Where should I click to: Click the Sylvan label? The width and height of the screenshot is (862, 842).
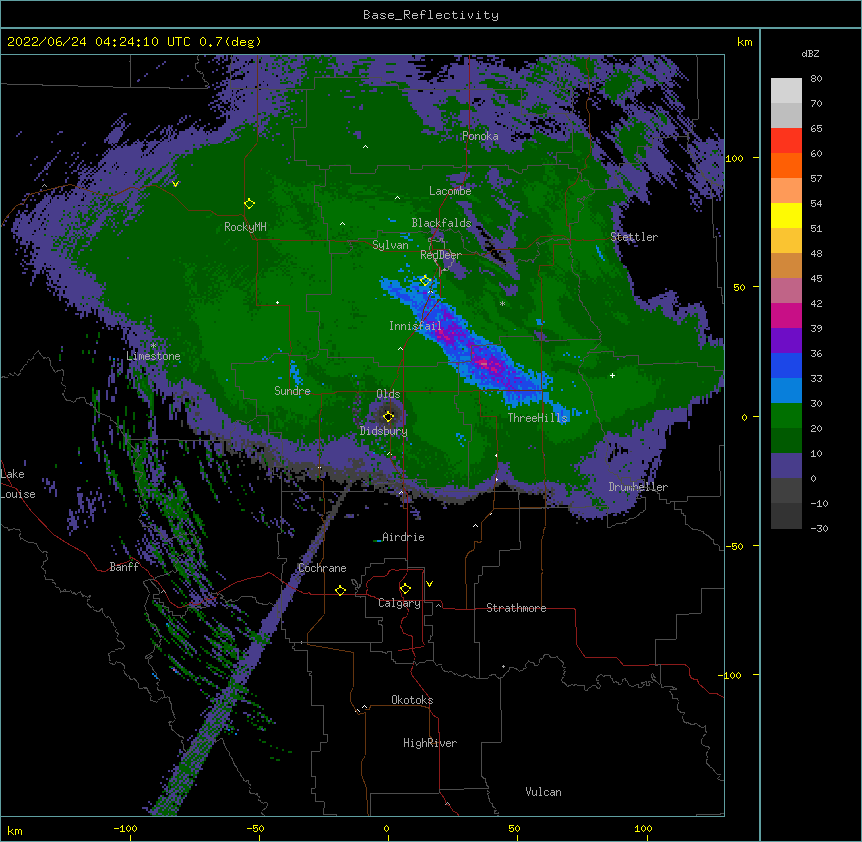pos(390,245)
